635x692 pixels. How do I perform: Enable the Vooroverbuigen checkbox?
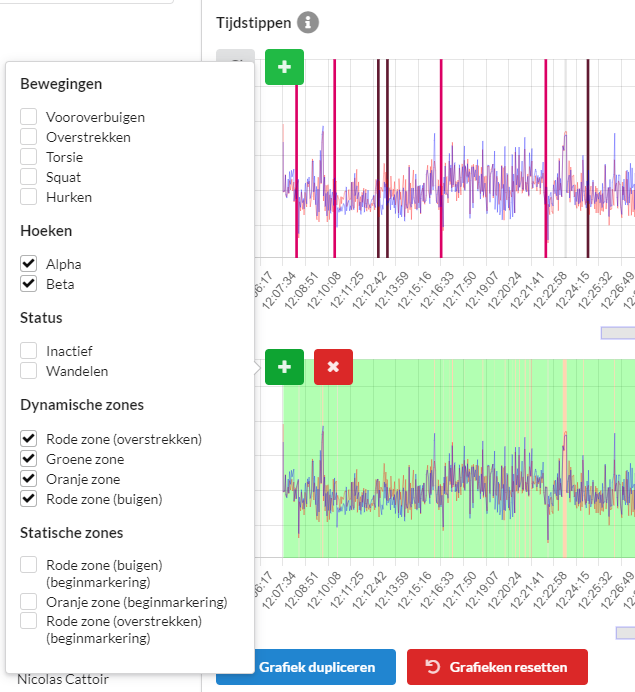tap(29, 117)
